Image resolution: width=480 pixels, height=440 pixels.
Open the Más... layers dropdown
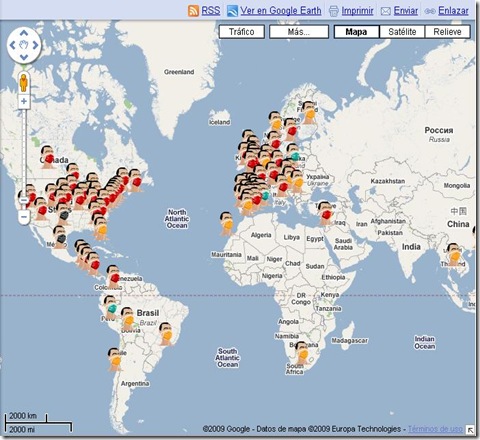point(299,32)
